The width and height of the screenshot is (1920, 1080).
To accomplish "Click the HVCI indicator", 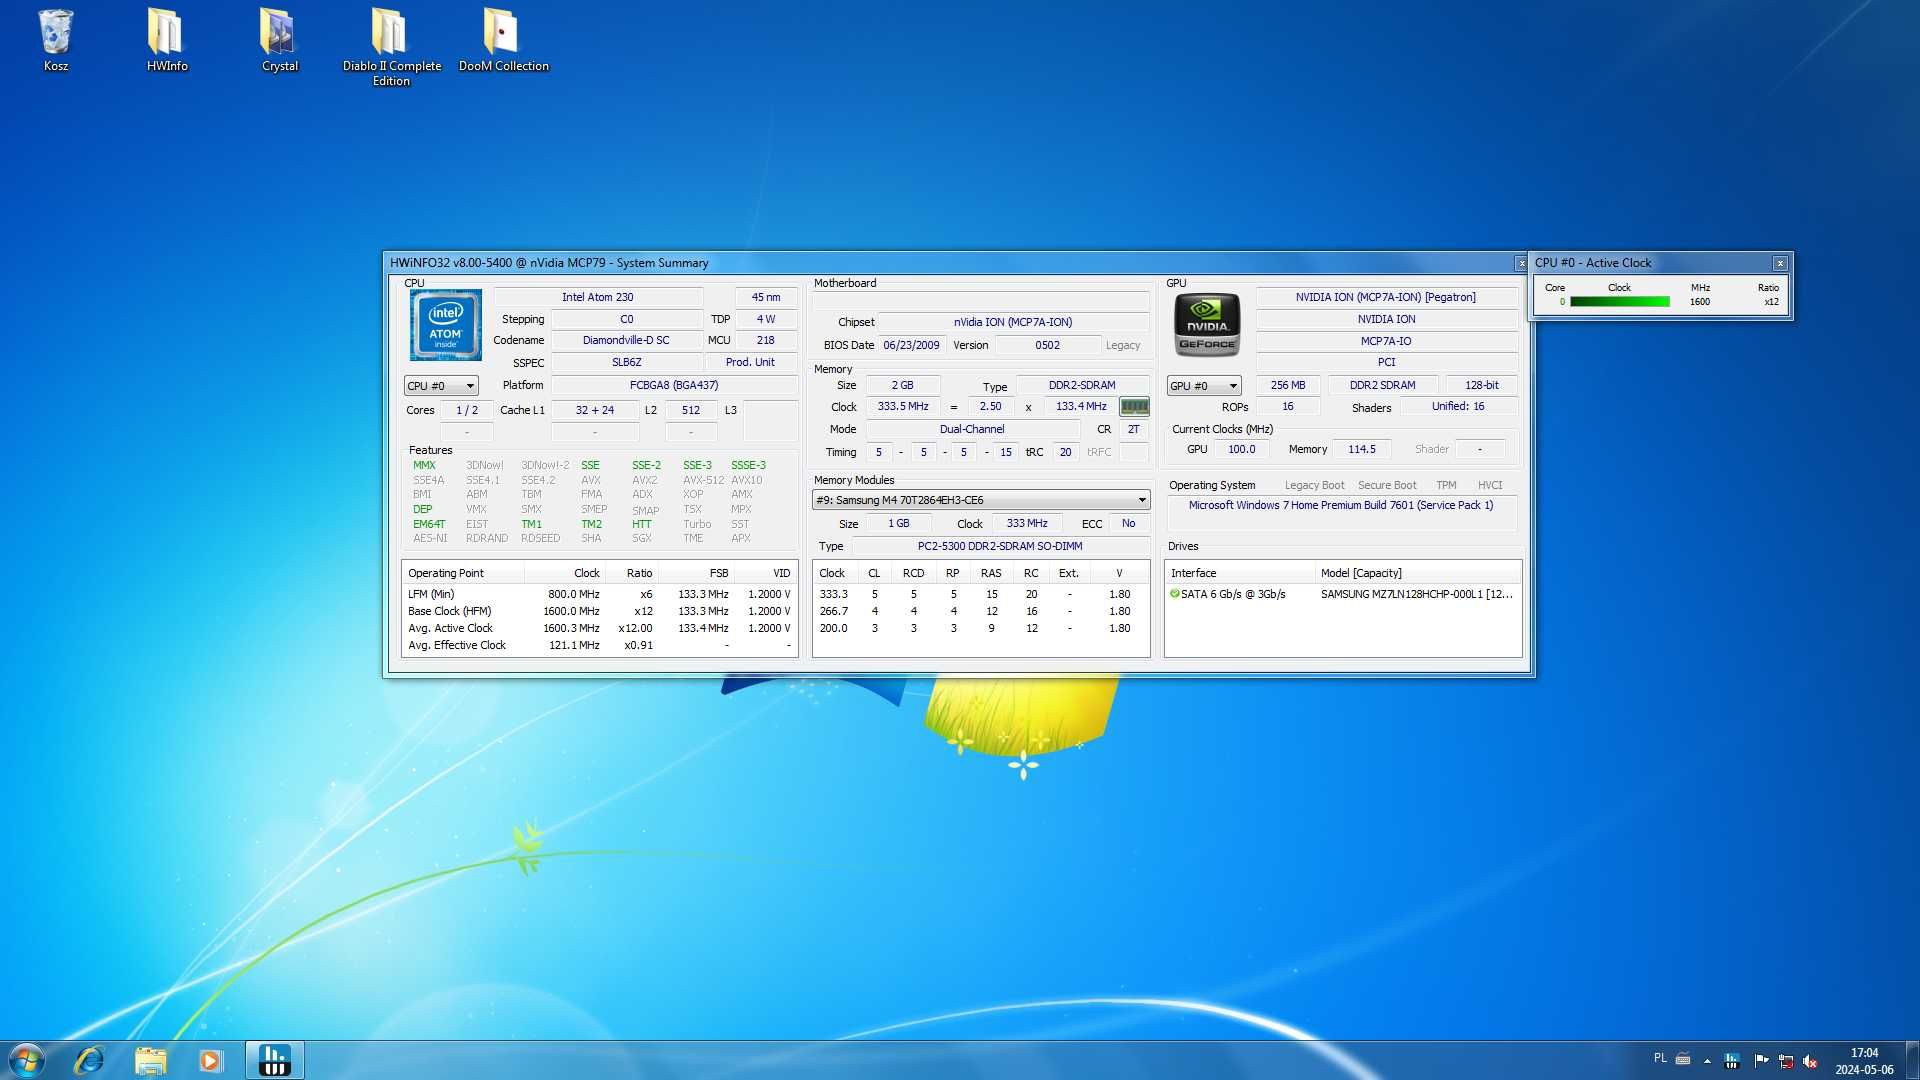I will coord(1490,485).
